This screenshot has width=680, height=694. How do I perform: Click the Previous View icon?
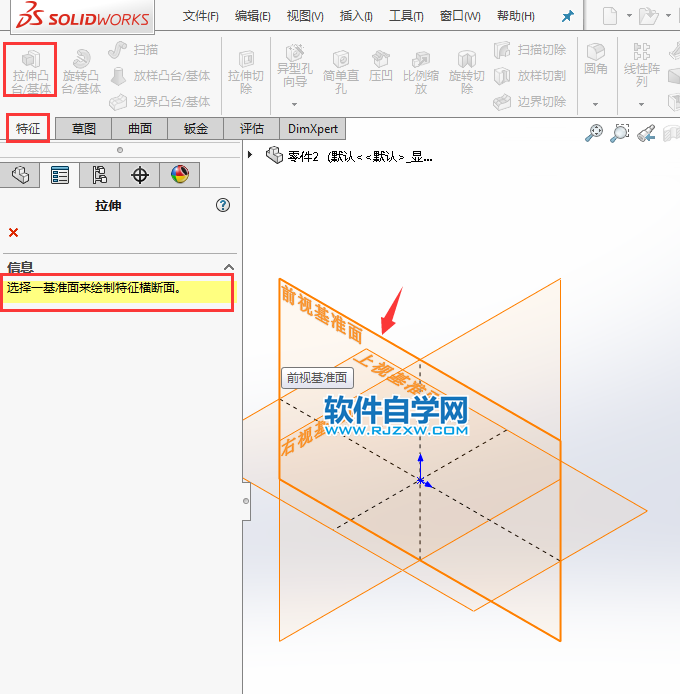646,132
